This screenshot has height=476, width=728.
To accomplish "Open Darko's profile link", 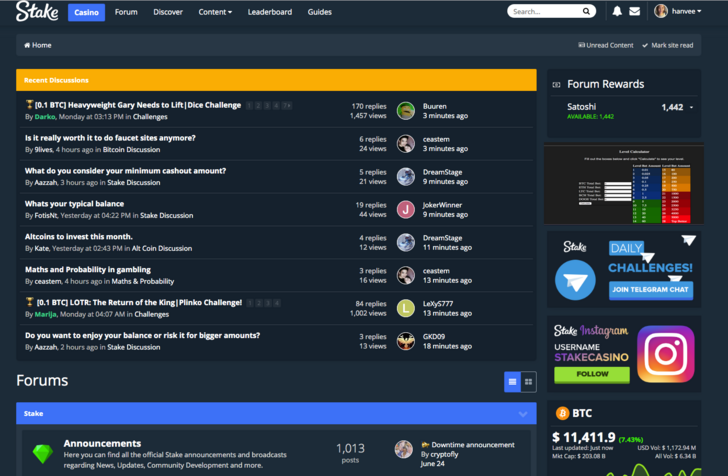I will (x=45, y=117).
